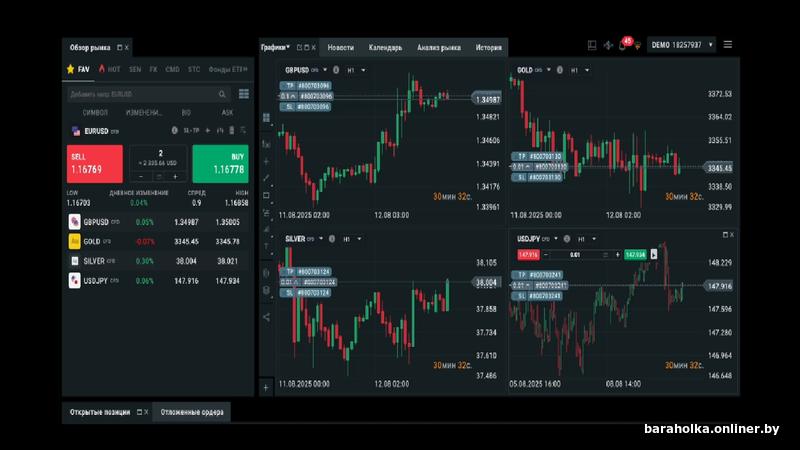Open the Новости tab
Viewport: 800px width, 450px height.
point(340,47)
